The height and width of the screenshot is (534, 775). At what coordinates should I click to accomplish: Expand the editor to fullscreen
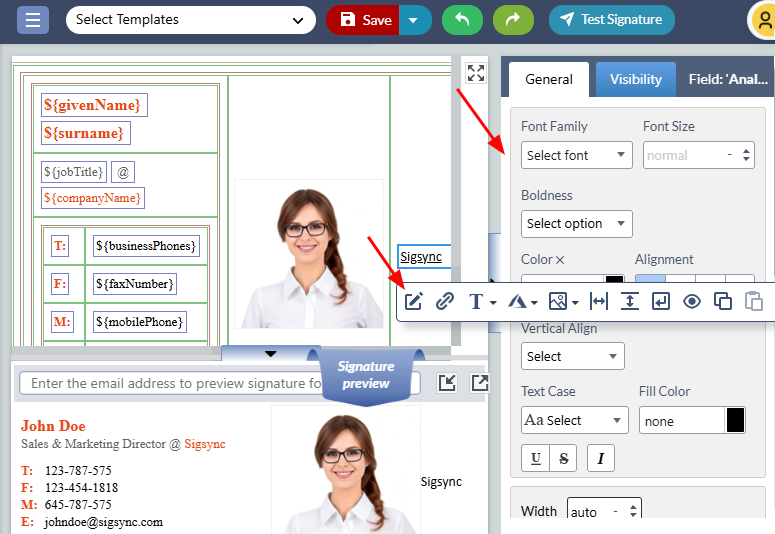476,73
